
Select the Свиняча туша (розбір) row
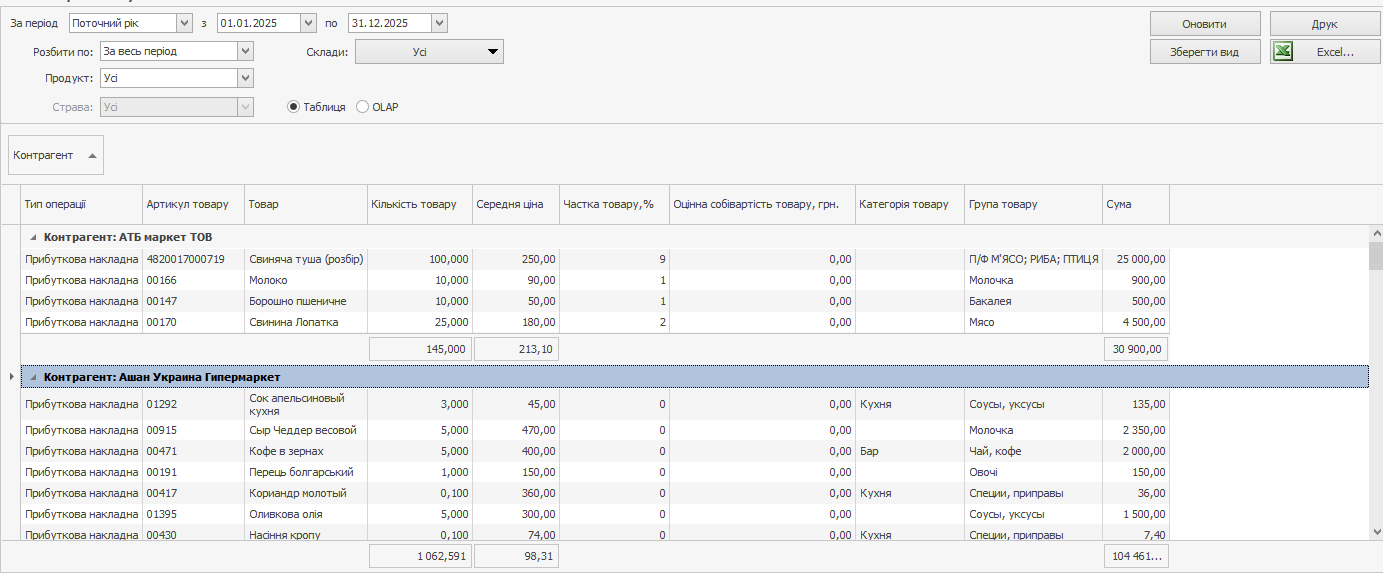click(305, 259)
